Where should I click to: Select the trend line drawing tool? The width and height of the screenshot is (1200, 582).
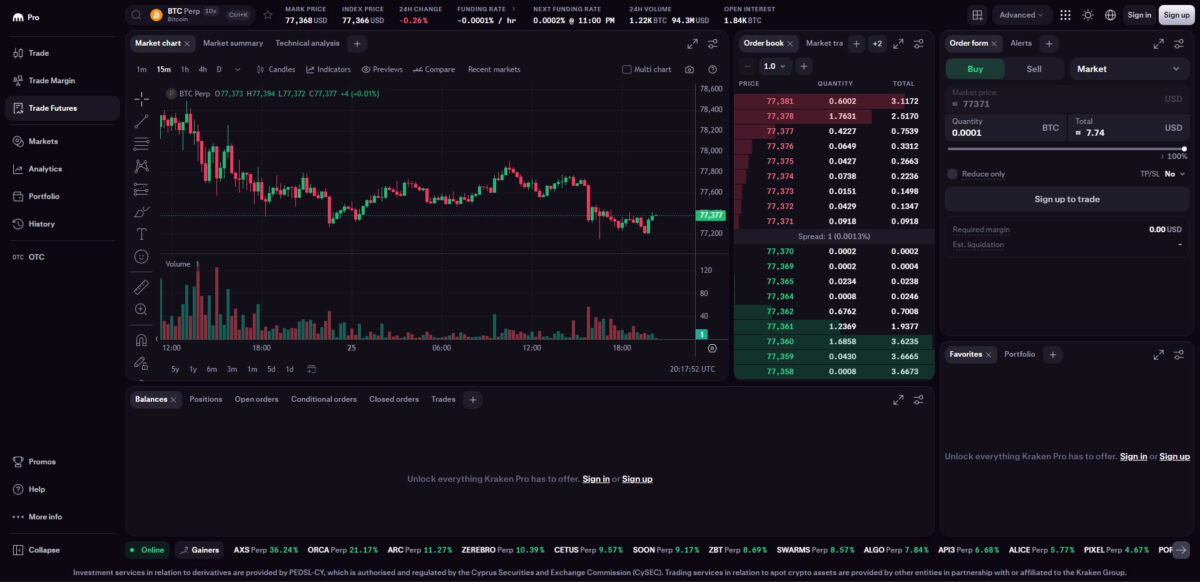(141, 121)
